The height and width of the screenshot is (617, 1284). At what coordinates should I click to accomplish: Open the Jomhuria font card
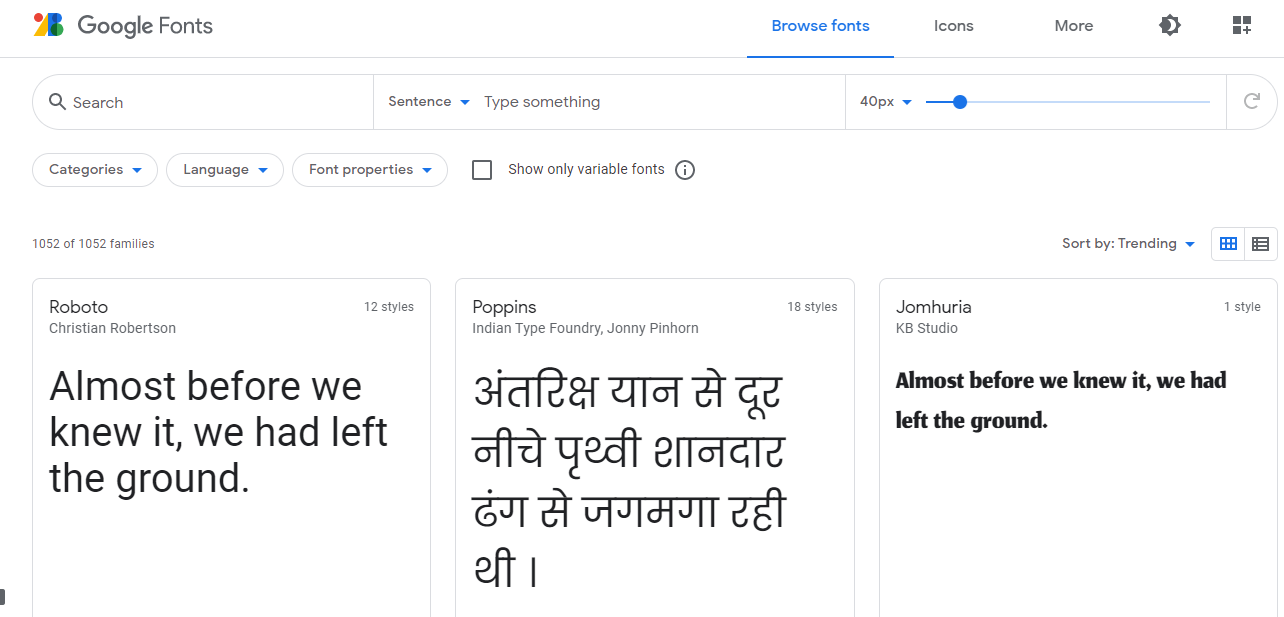pos(1078,448)
